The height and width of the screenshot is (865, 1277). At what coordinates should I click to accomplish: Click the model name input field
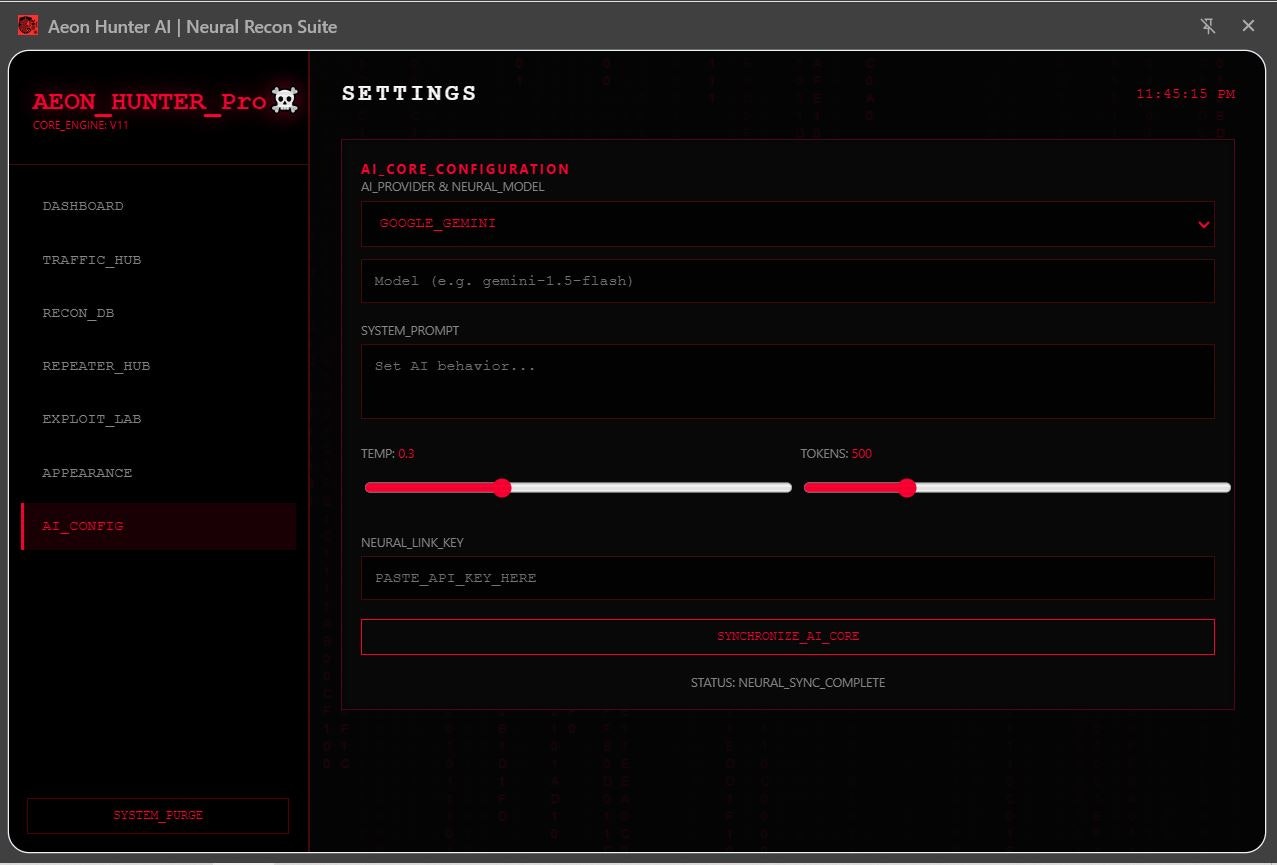(788, 281)
